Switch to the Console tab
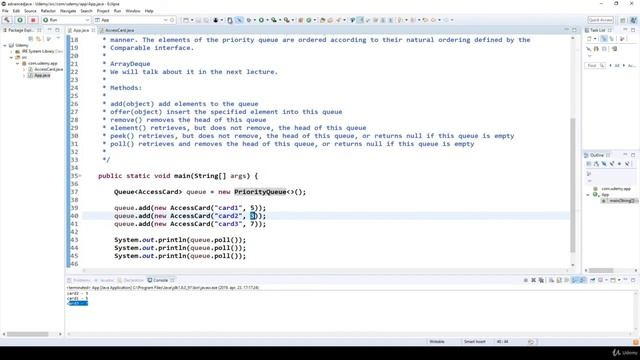Viewport: 640px width, 360px height. [x=161, y=280]
